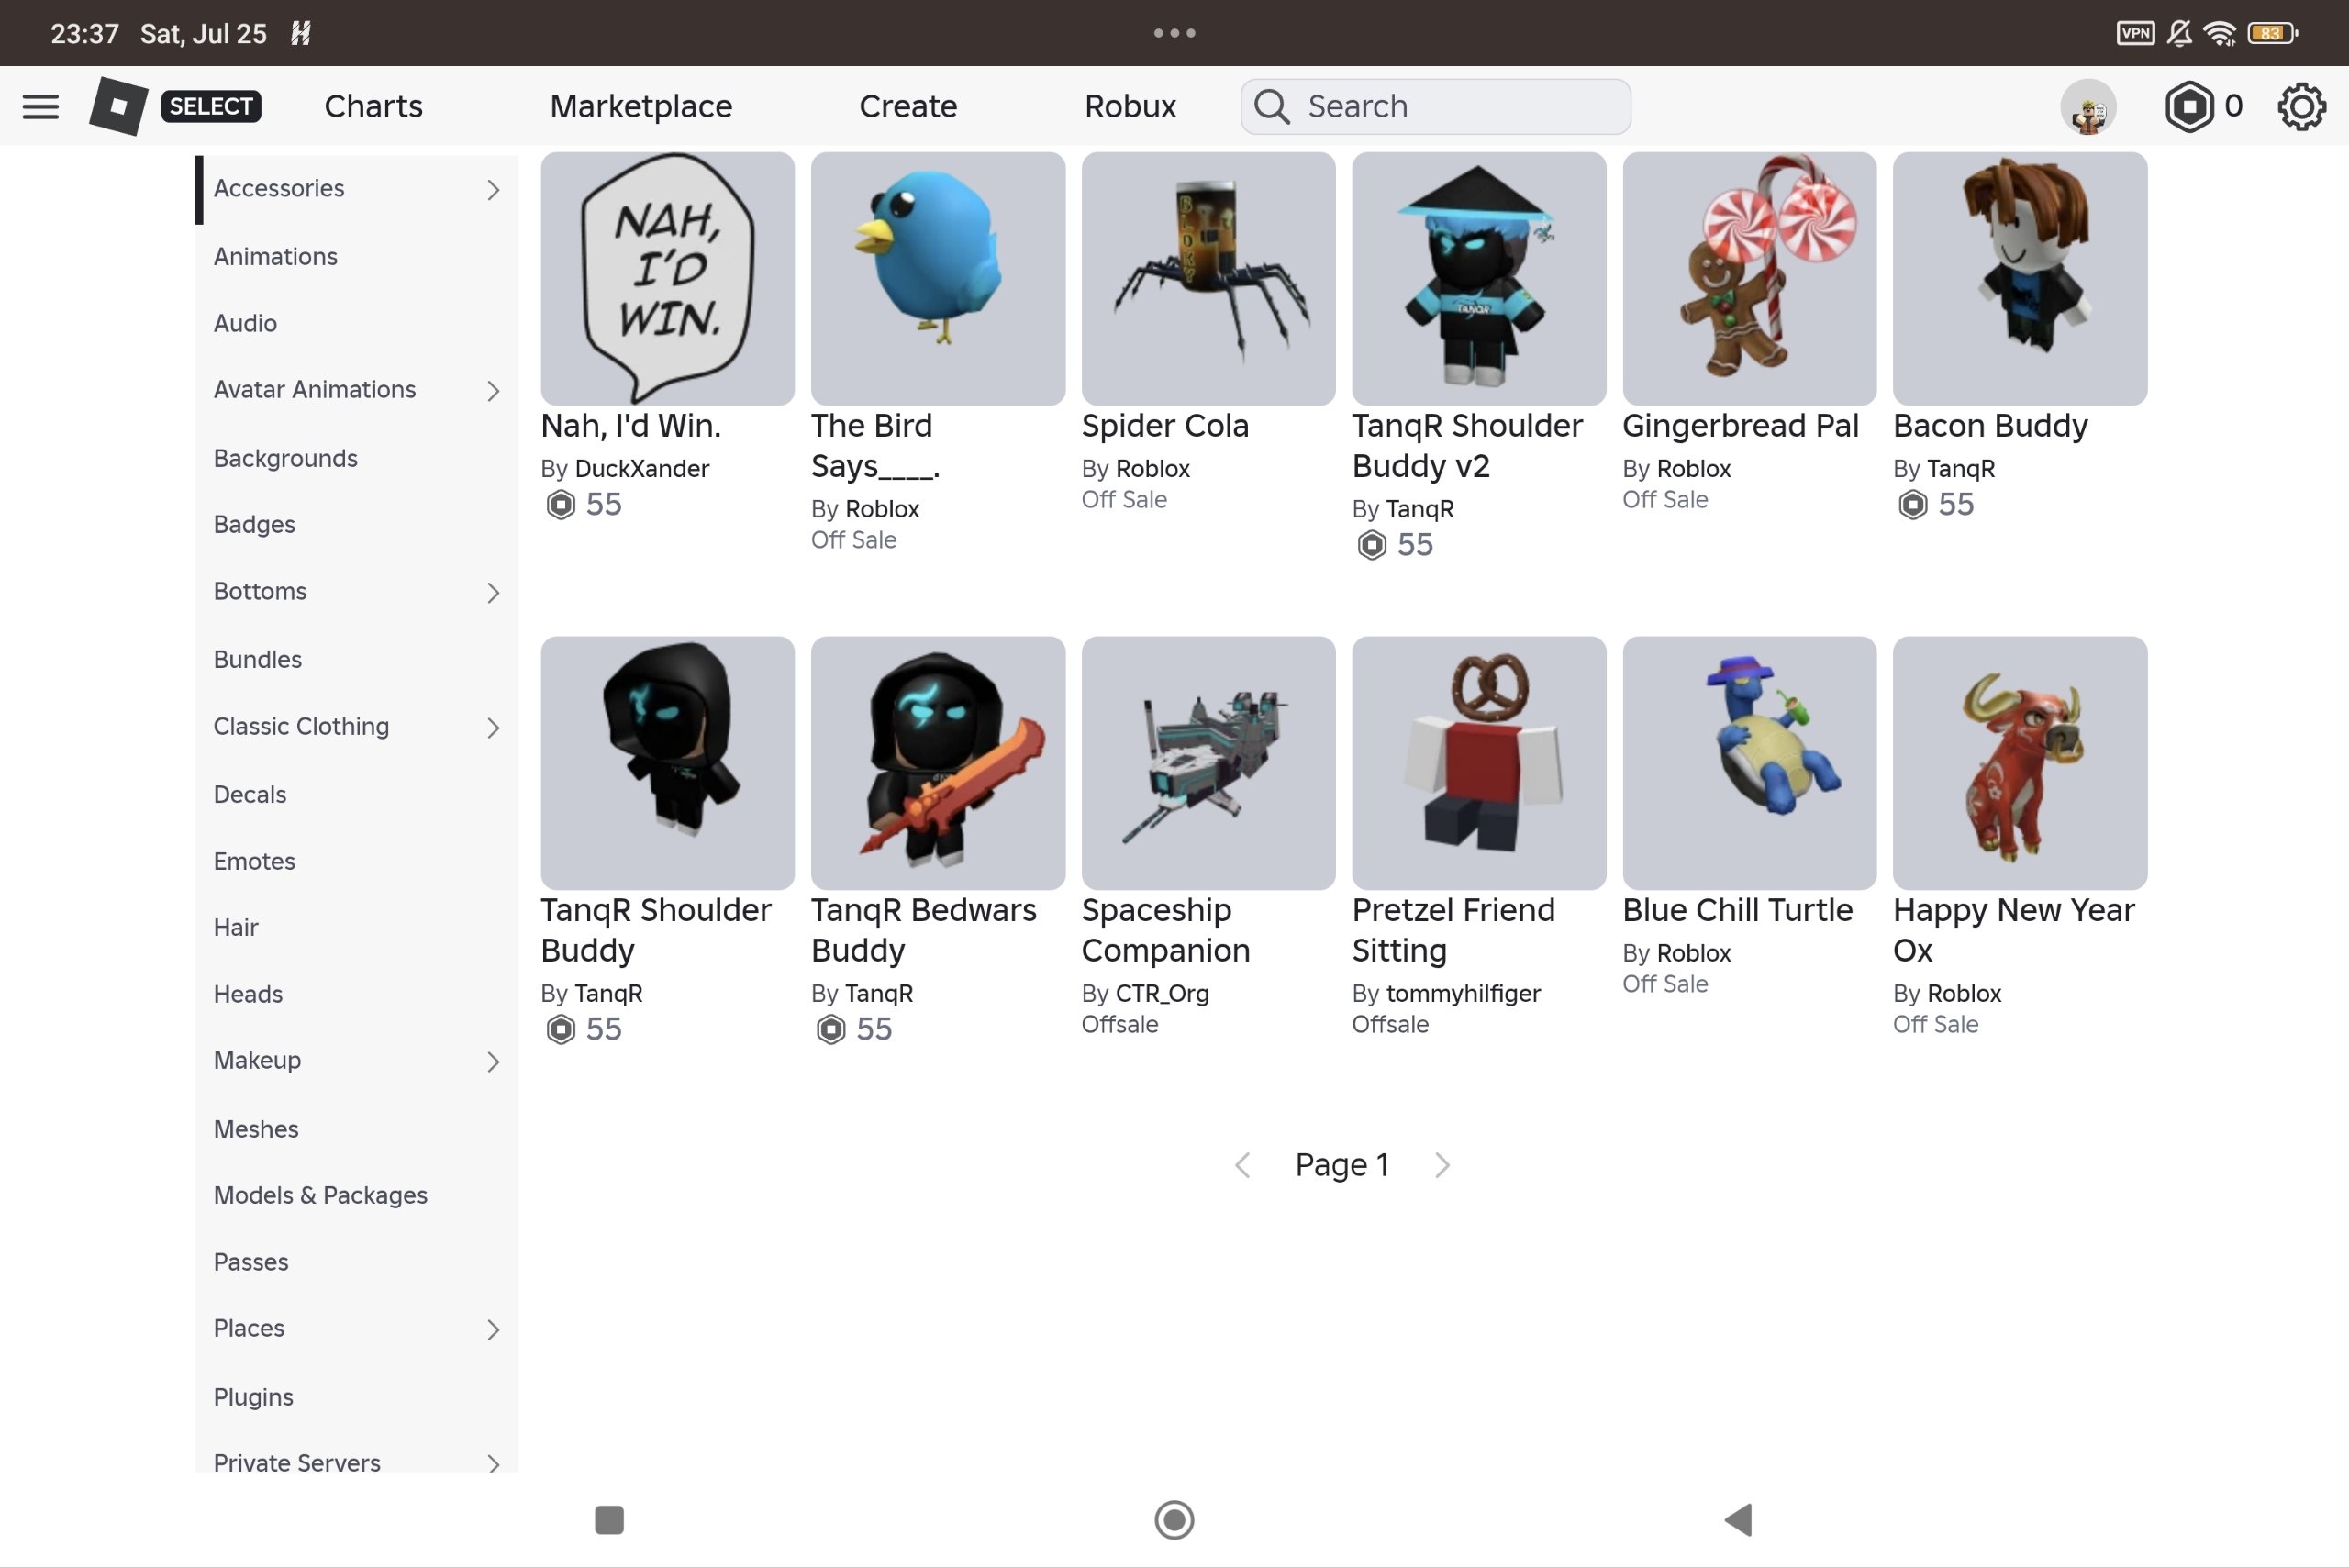Tap the battery status indicator
The height and width of the screenshot is (1568, 2349).
(2273, 33)
